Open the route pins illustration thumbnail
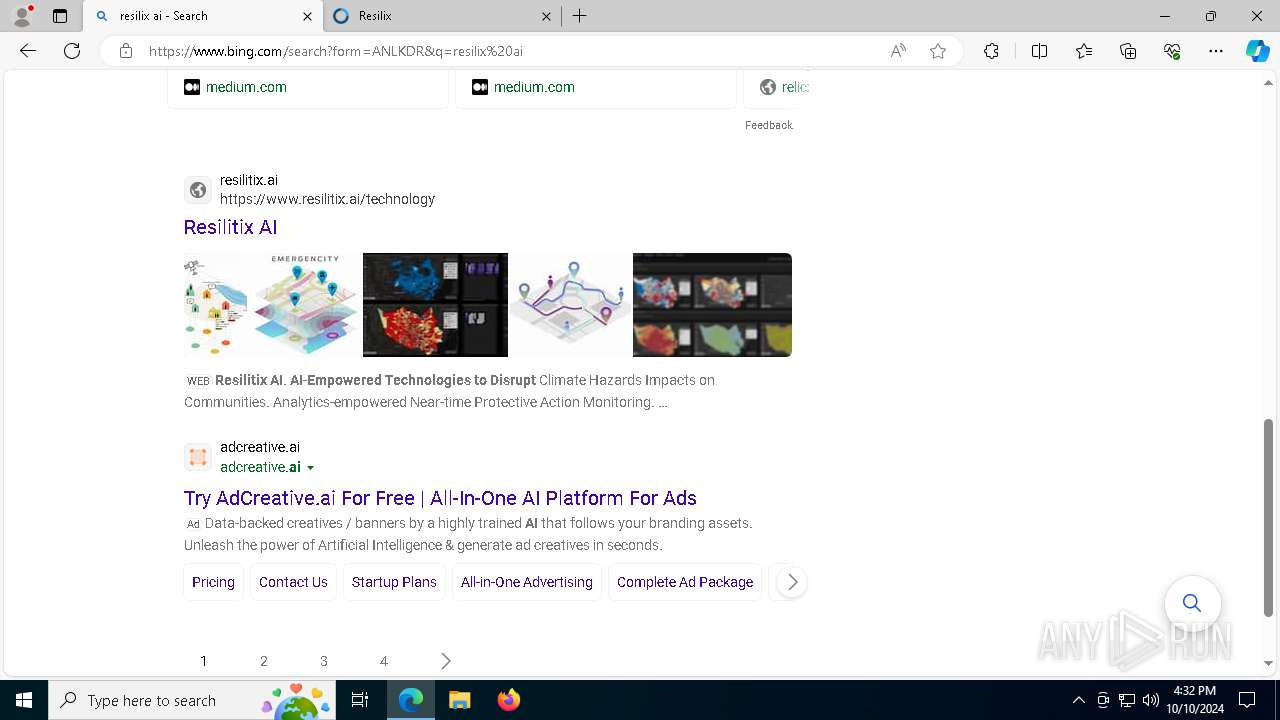This screenshot has height=720, width=1280. [570, 305]
